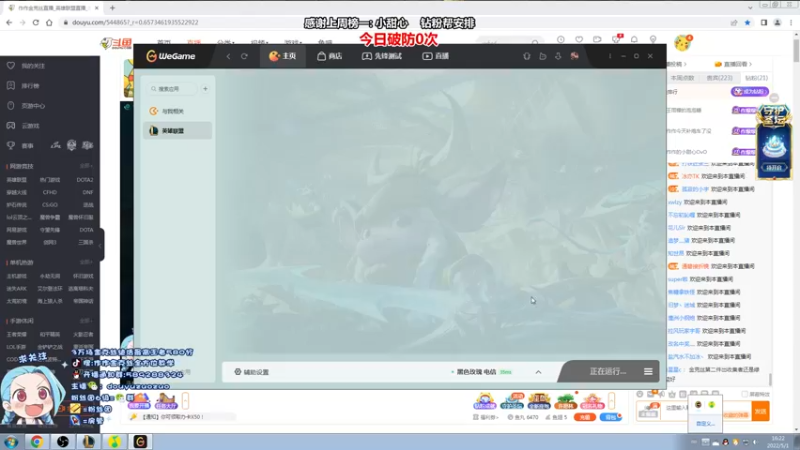Click the Douyu logo
The width and height of the screenshot is (800, 450).
pyautogui.click(x=116, y=43)
